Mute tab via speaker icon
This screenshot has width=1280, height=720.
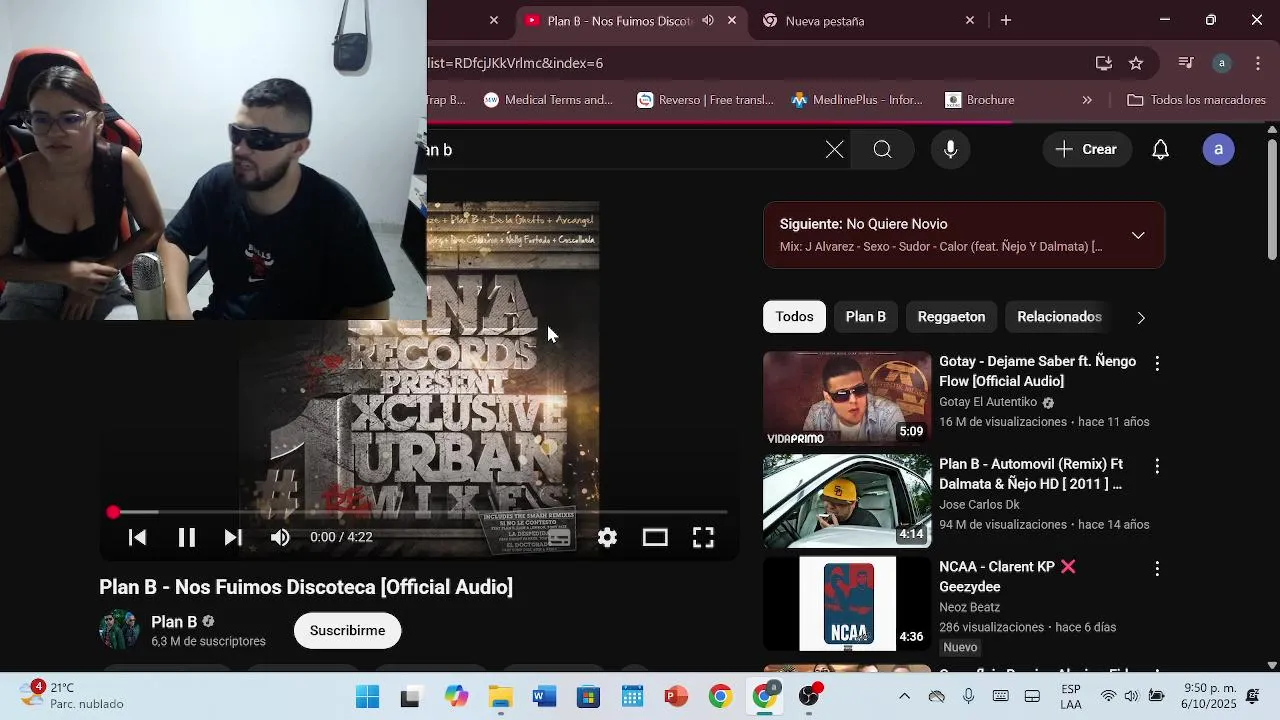708,20
